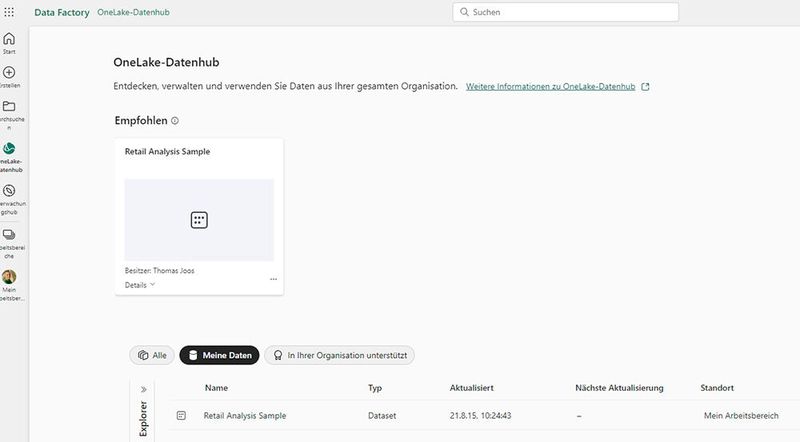
Task: Click external link icon after OneLake-Datenhub link
Action: point(645,87)
